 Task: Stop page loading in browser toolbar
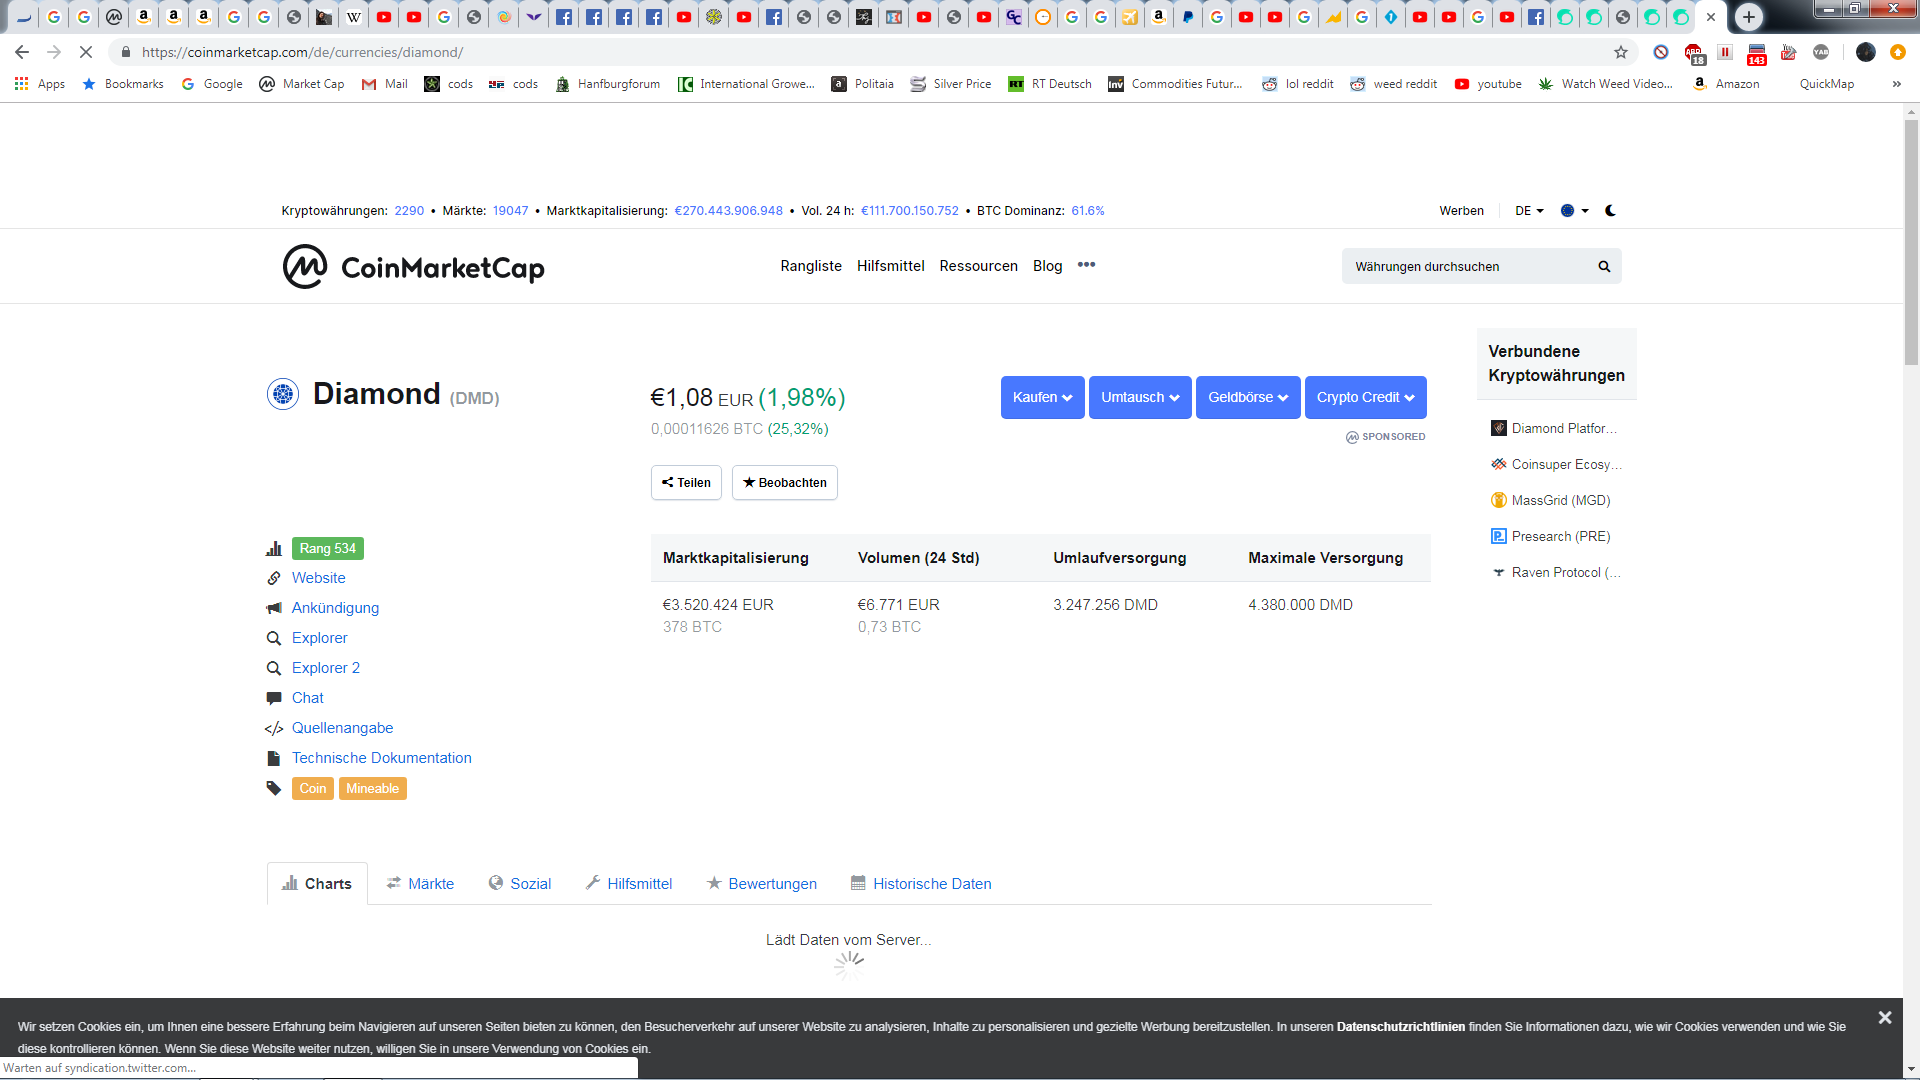pyautogui.click(x=86, y=52)
